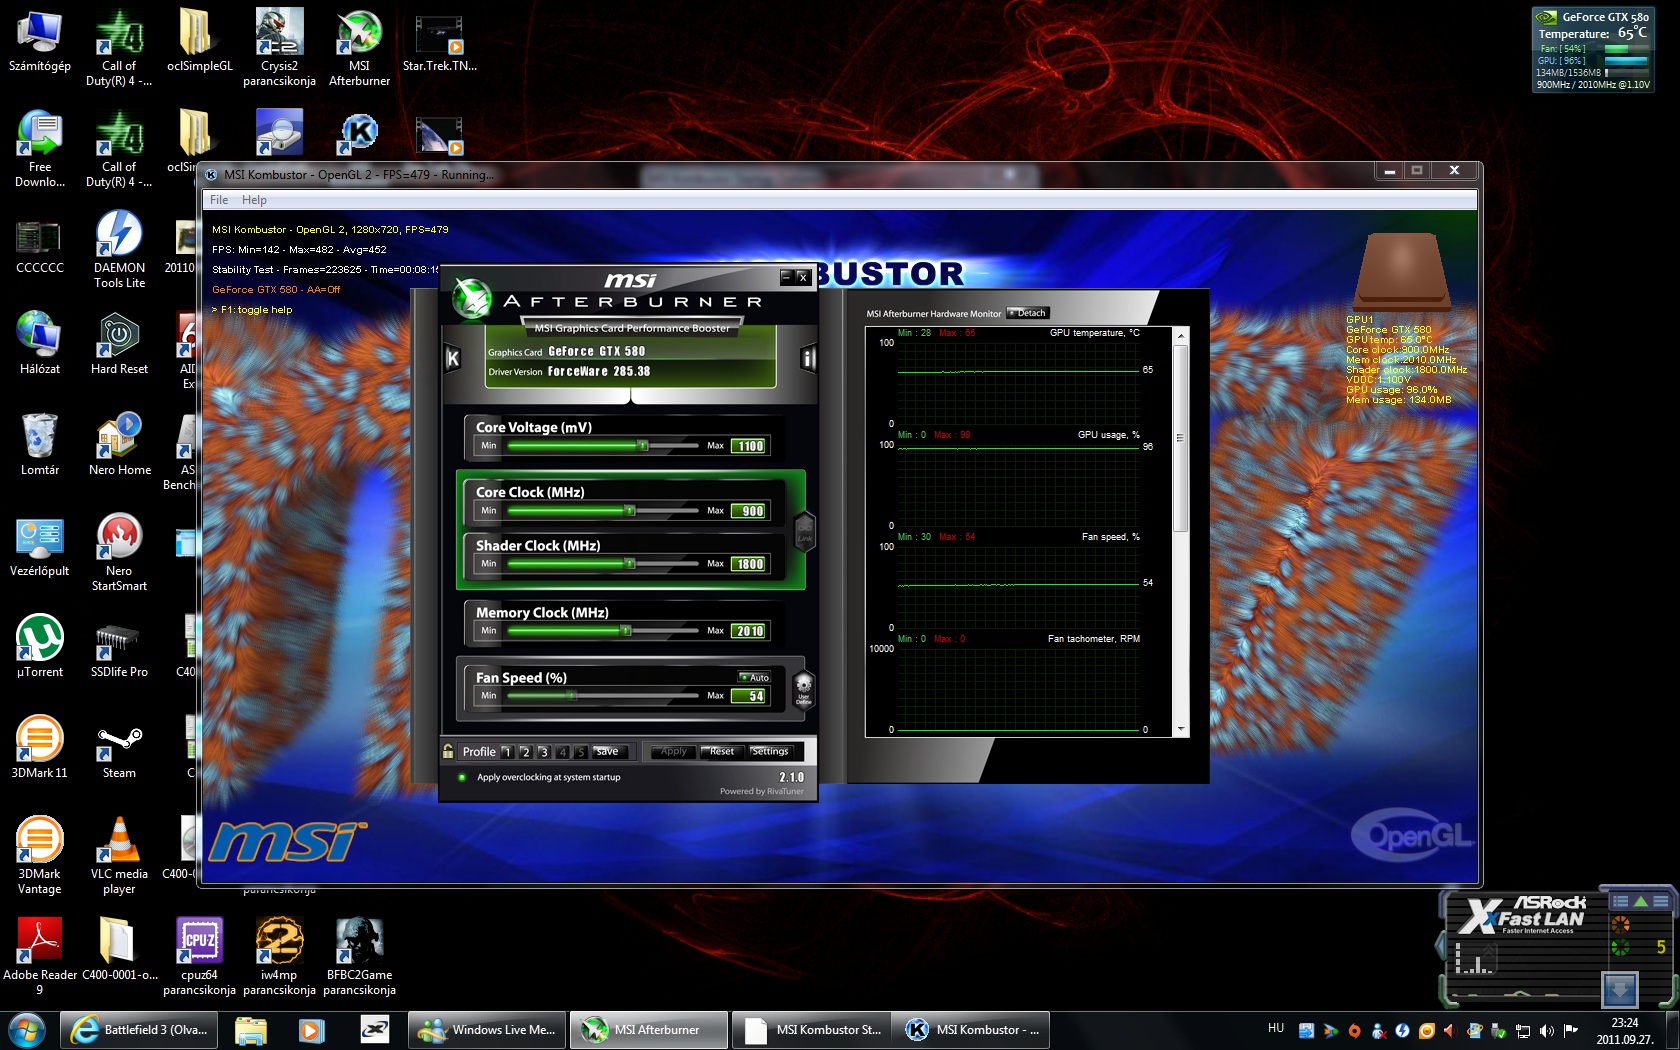Click the Core Clock value field 900
The width and height of the screenshot is (1680, 1050).
[749, 511]
